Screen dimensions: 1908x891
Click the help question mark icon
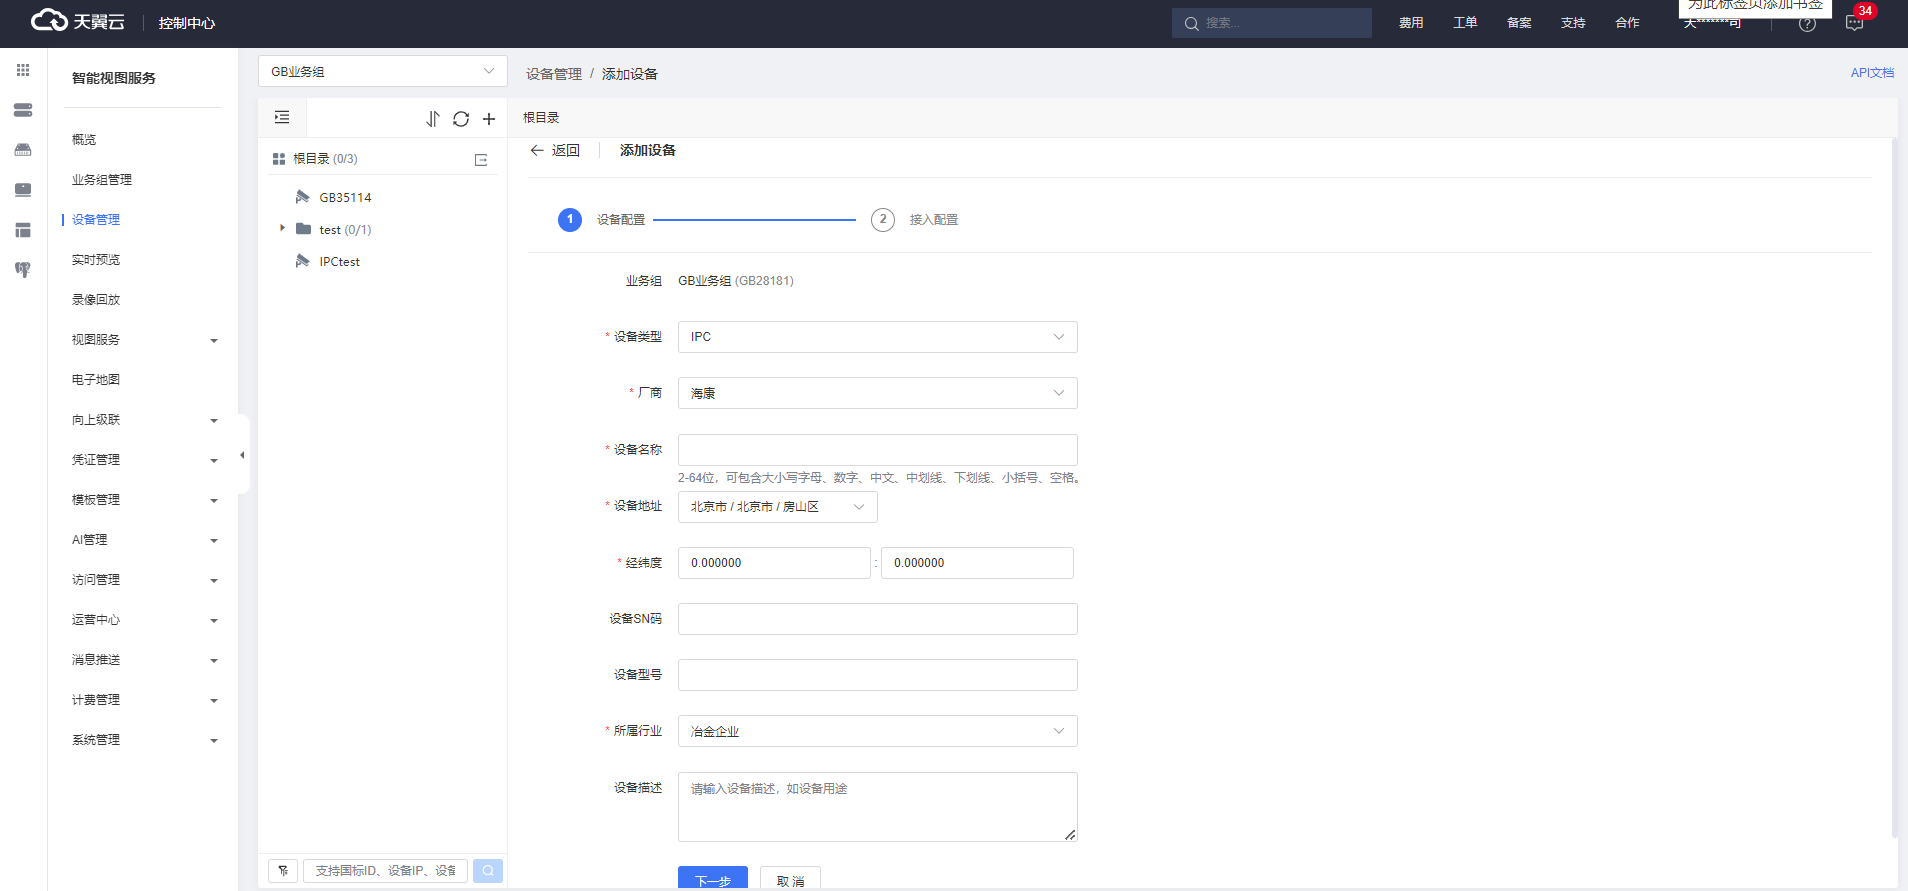(1807, 23)
